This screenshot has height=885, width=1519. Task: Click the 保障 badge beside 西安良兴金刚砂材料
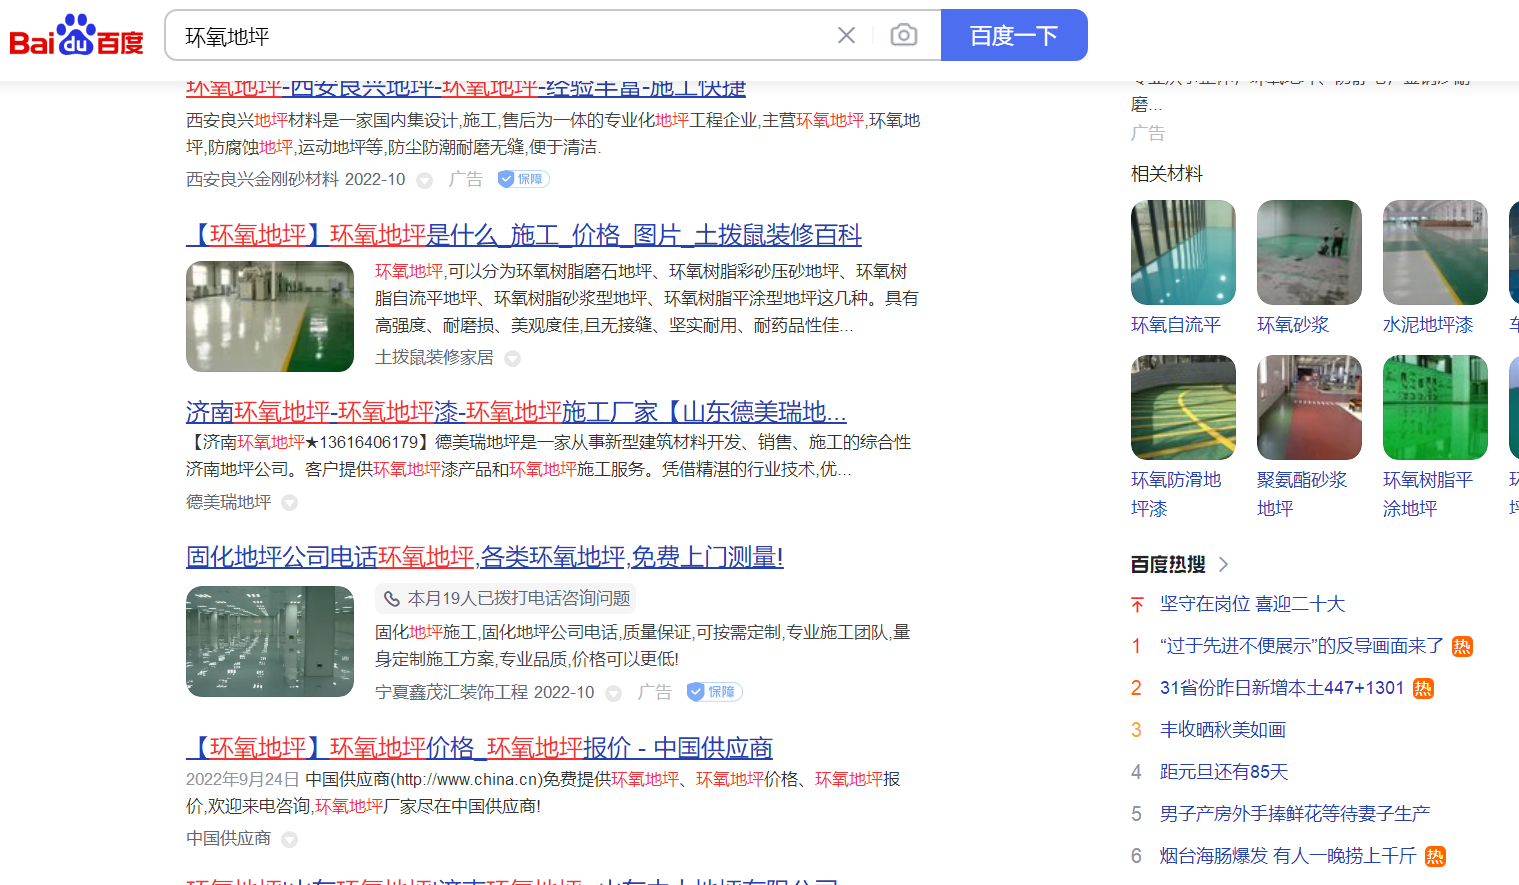[523, 179]
